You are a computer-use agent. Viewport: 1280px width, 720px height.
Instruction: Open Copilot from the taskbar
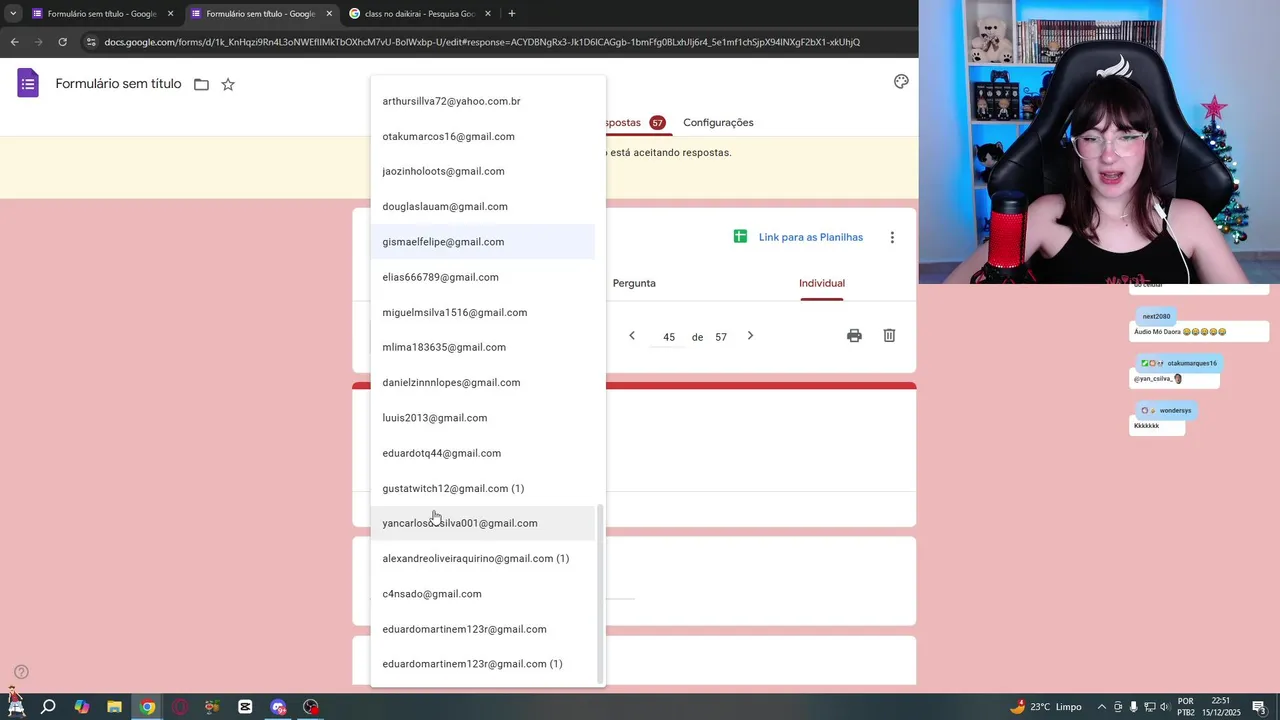pos(82,707)
